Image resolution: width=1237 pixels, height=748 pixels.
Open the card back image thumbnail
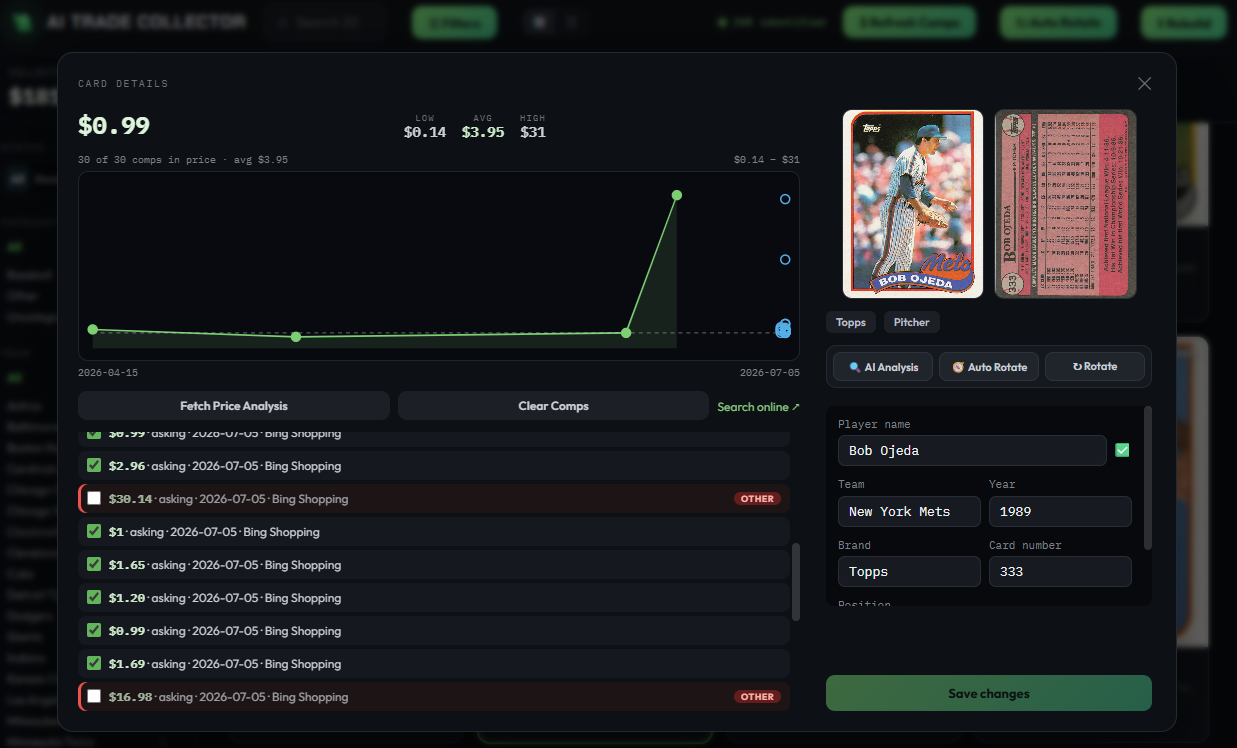coord(1065,204)
